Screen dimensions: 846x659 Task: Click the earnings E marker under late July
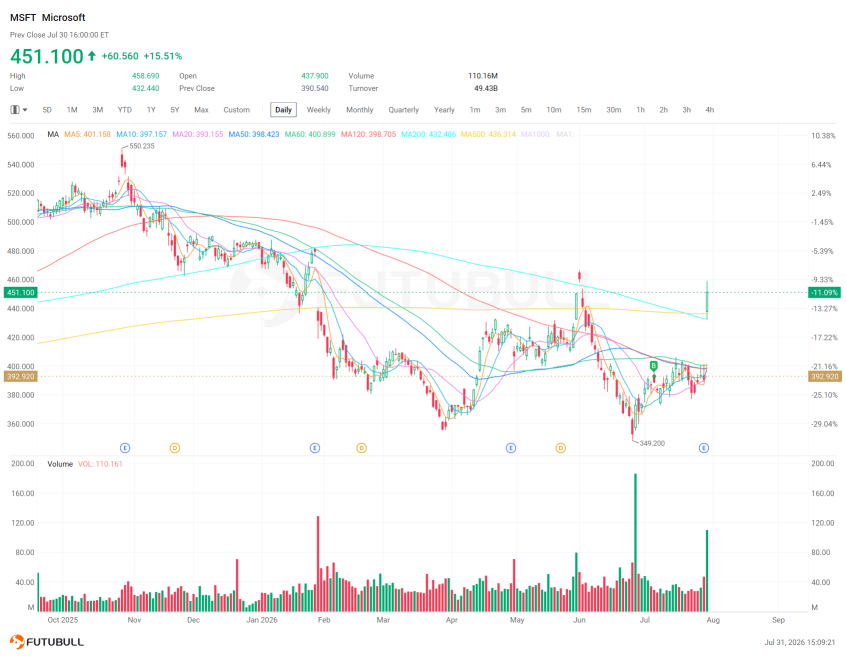704,447
